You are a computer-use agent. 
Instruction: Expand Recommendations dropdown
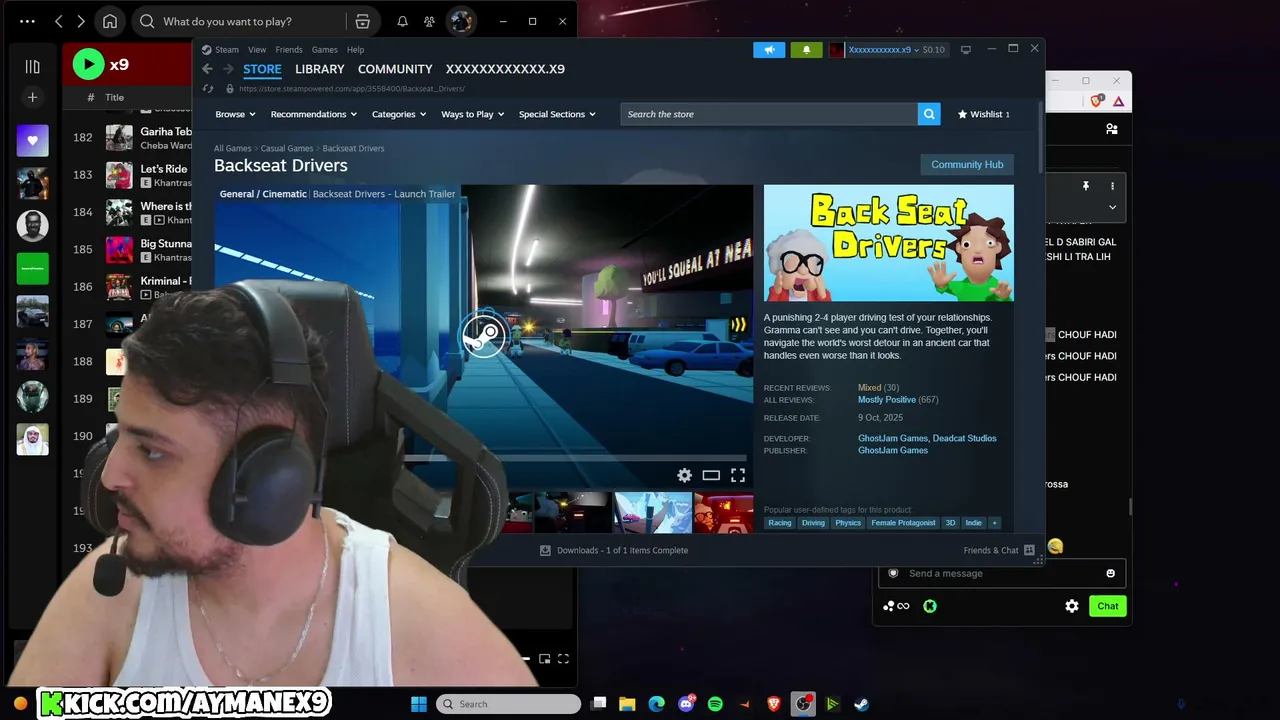314,114
